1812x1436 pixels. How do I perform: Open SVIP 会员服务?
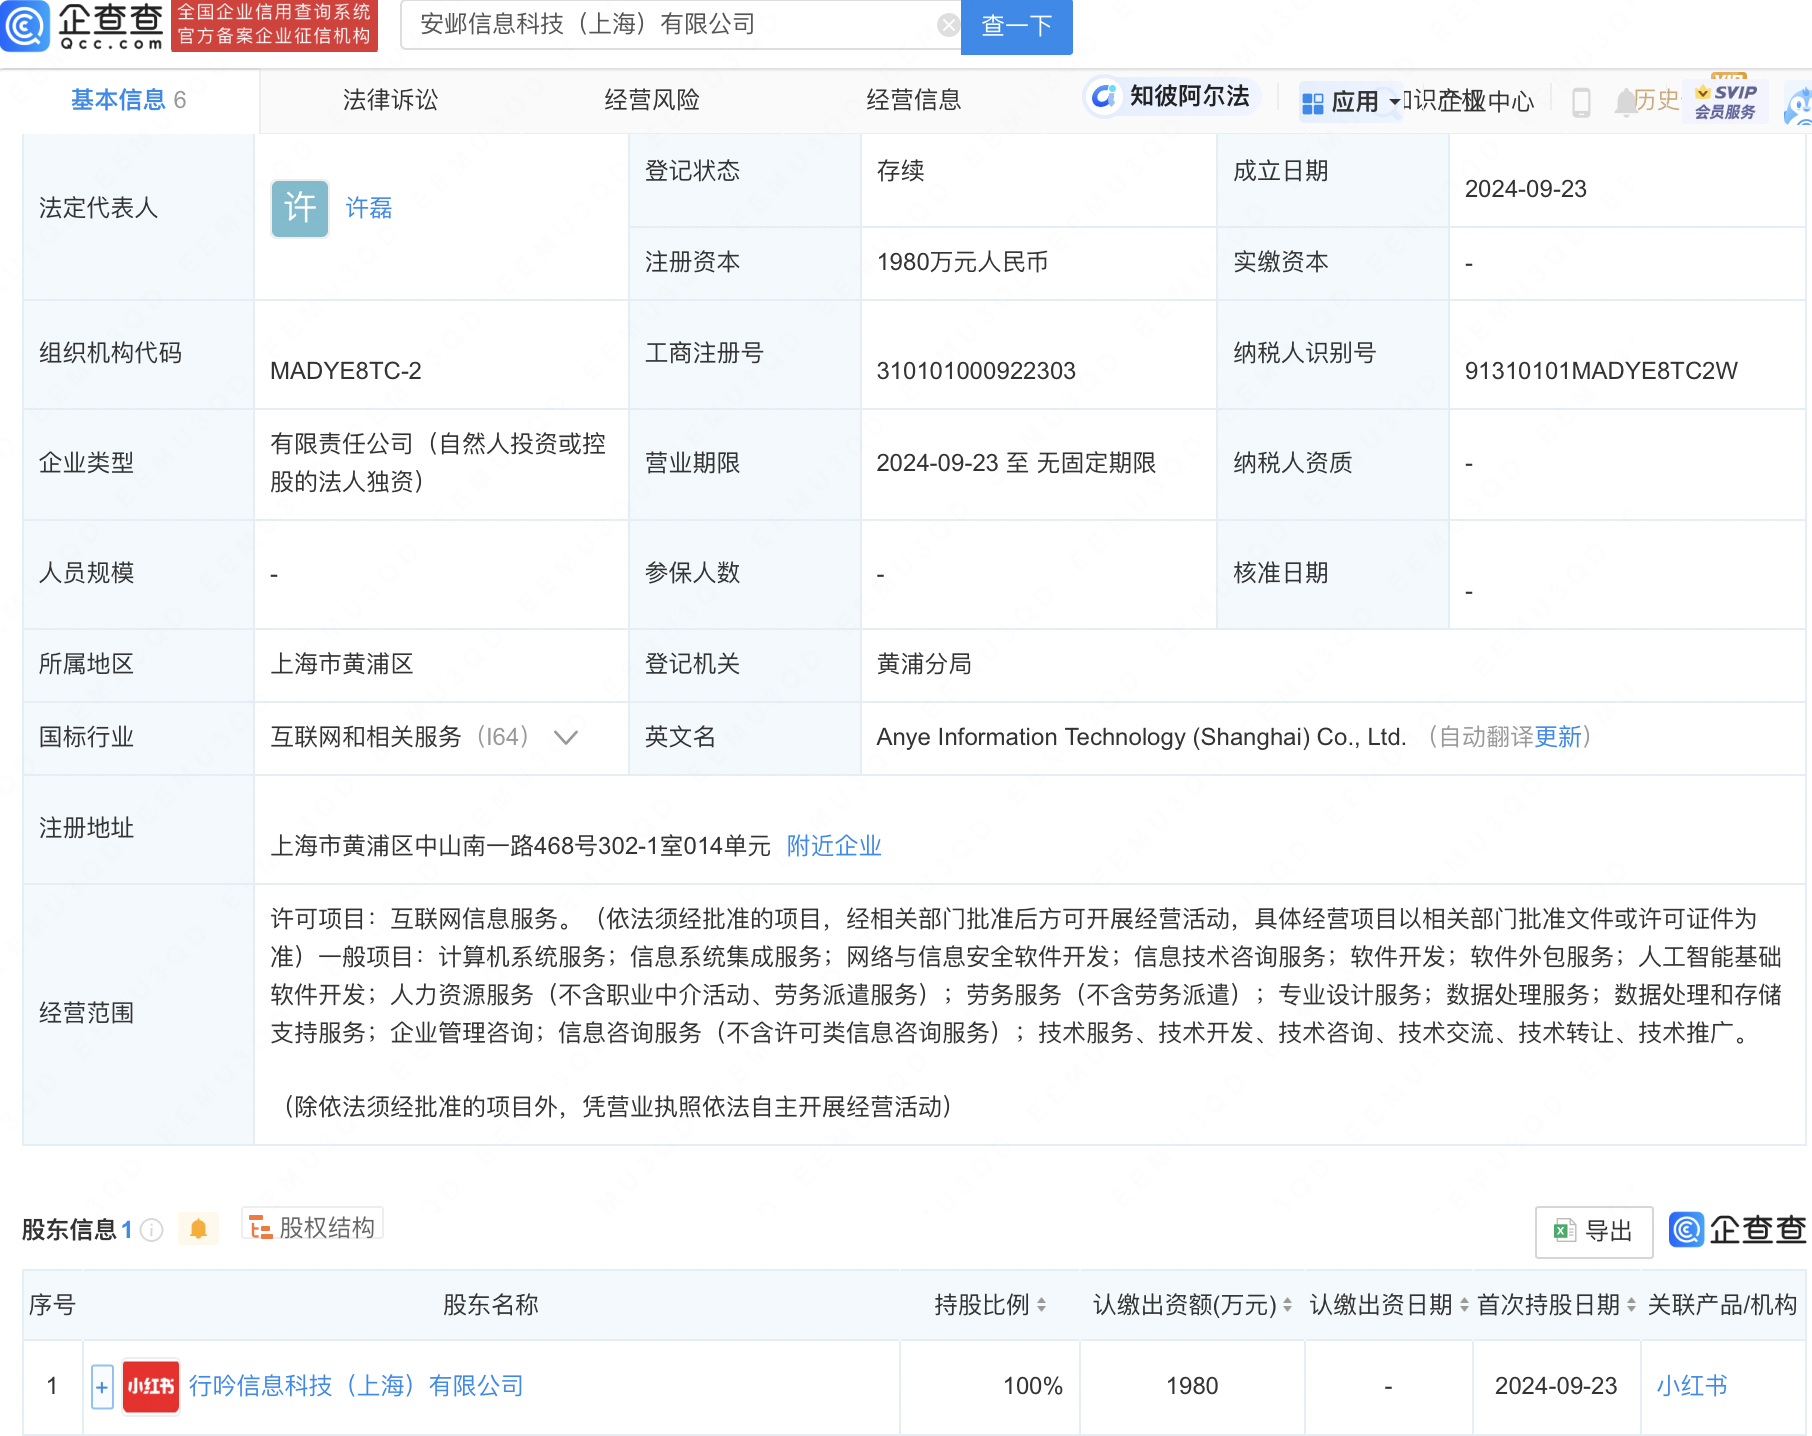[1725, 102]
